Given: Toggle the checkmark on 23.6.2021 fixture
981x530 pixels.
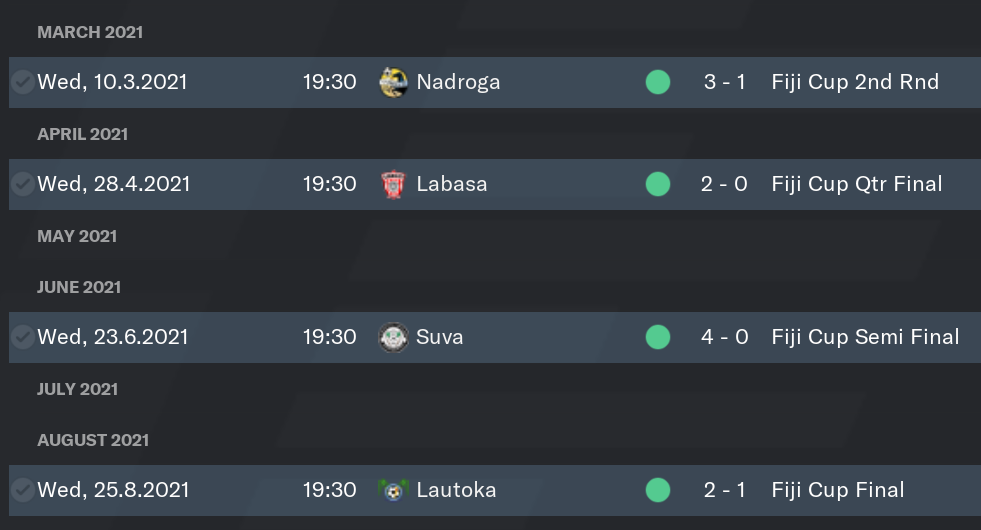Looking at the screenshot, I should pyautogui.click(x=23, y=337).
